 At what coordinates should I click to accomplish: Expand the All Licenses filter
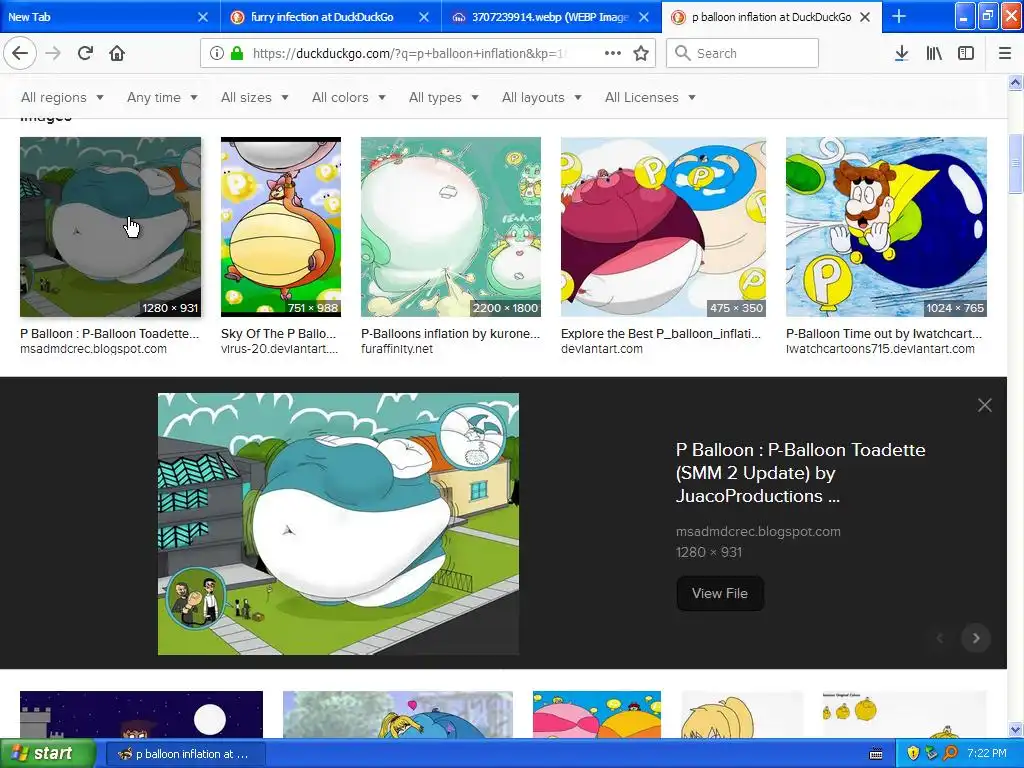650,97
